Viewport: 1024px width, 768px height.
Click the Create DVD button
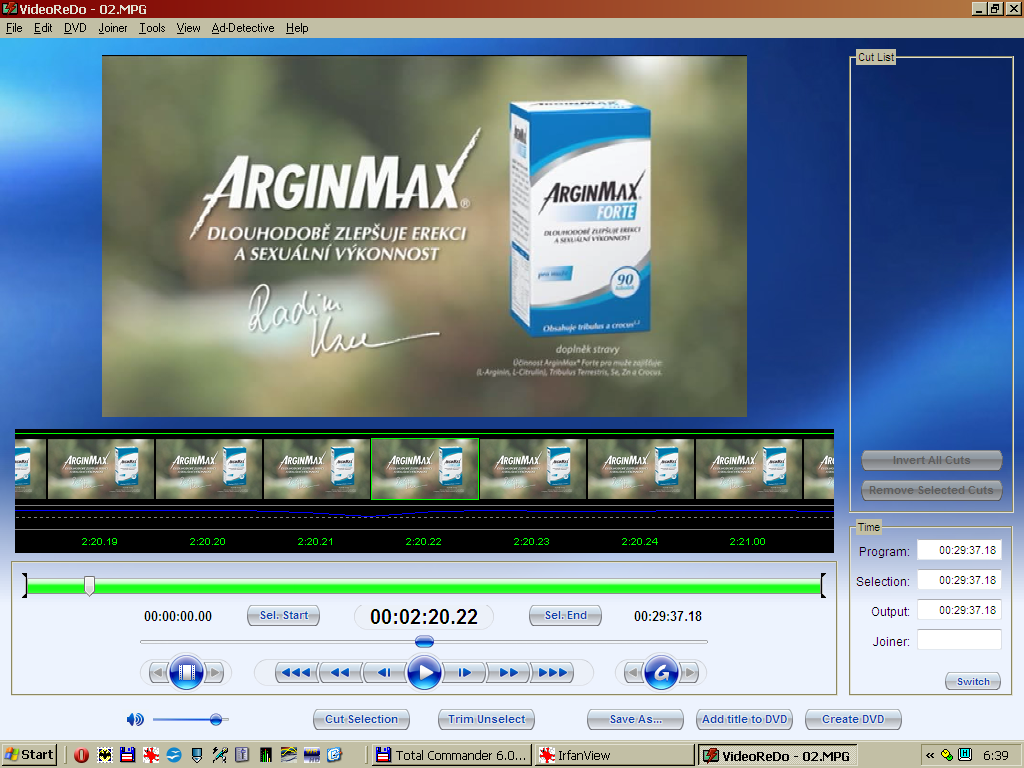coord(853,719)
